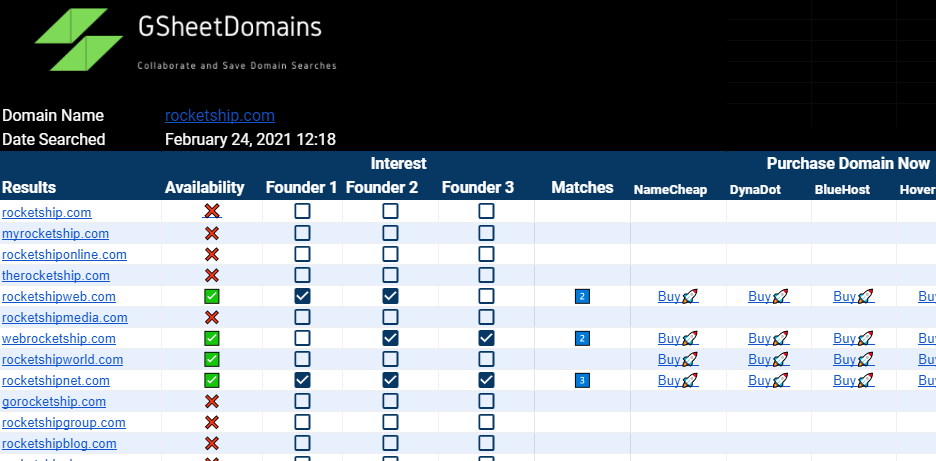This screenshot has width=936, height=461.
Task: Check Founder 2 box for rocketshipmedia.com
Action: tap(390, 317)
